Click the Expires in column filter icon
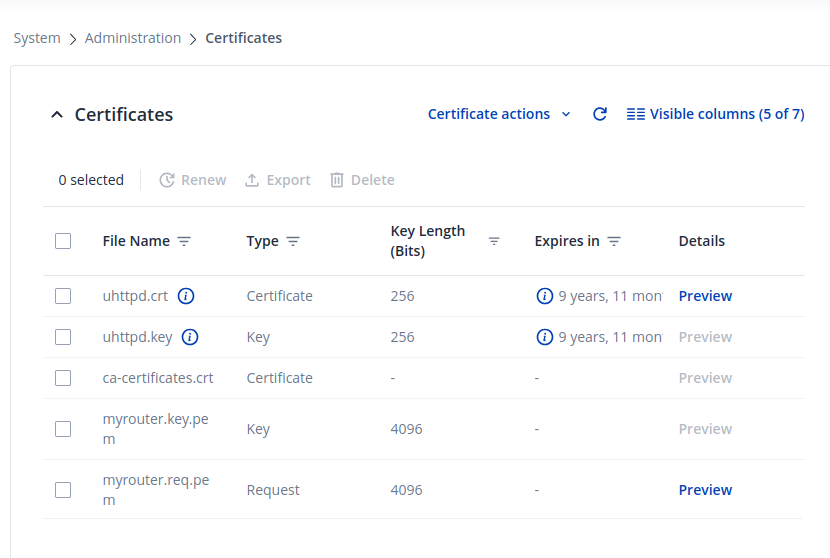The image size is (830, 558). click(614, 241)
